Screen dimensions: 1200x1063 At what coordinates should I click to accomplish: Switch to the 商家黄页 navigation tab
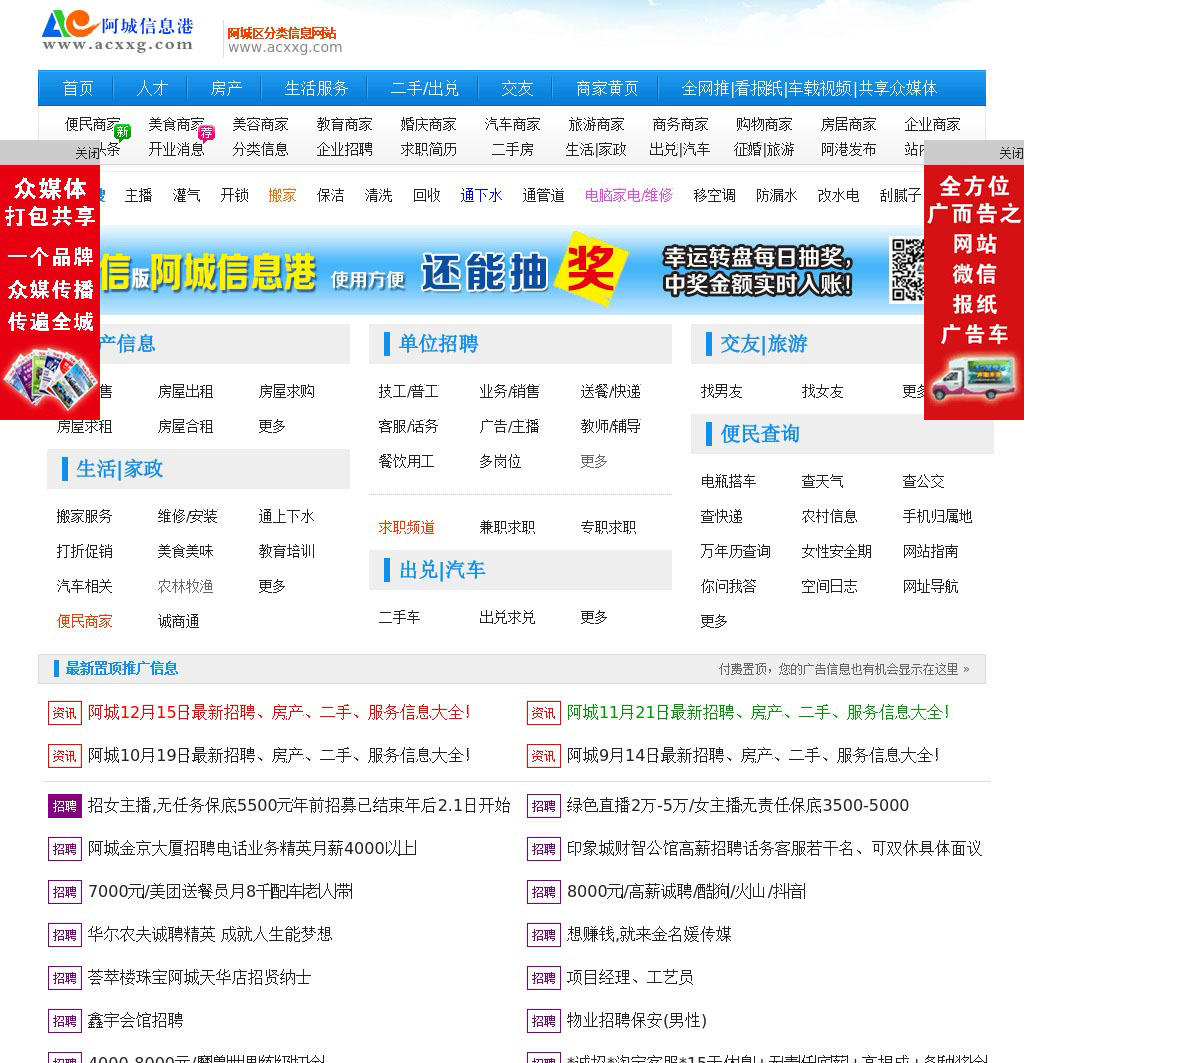pos(607,88)
